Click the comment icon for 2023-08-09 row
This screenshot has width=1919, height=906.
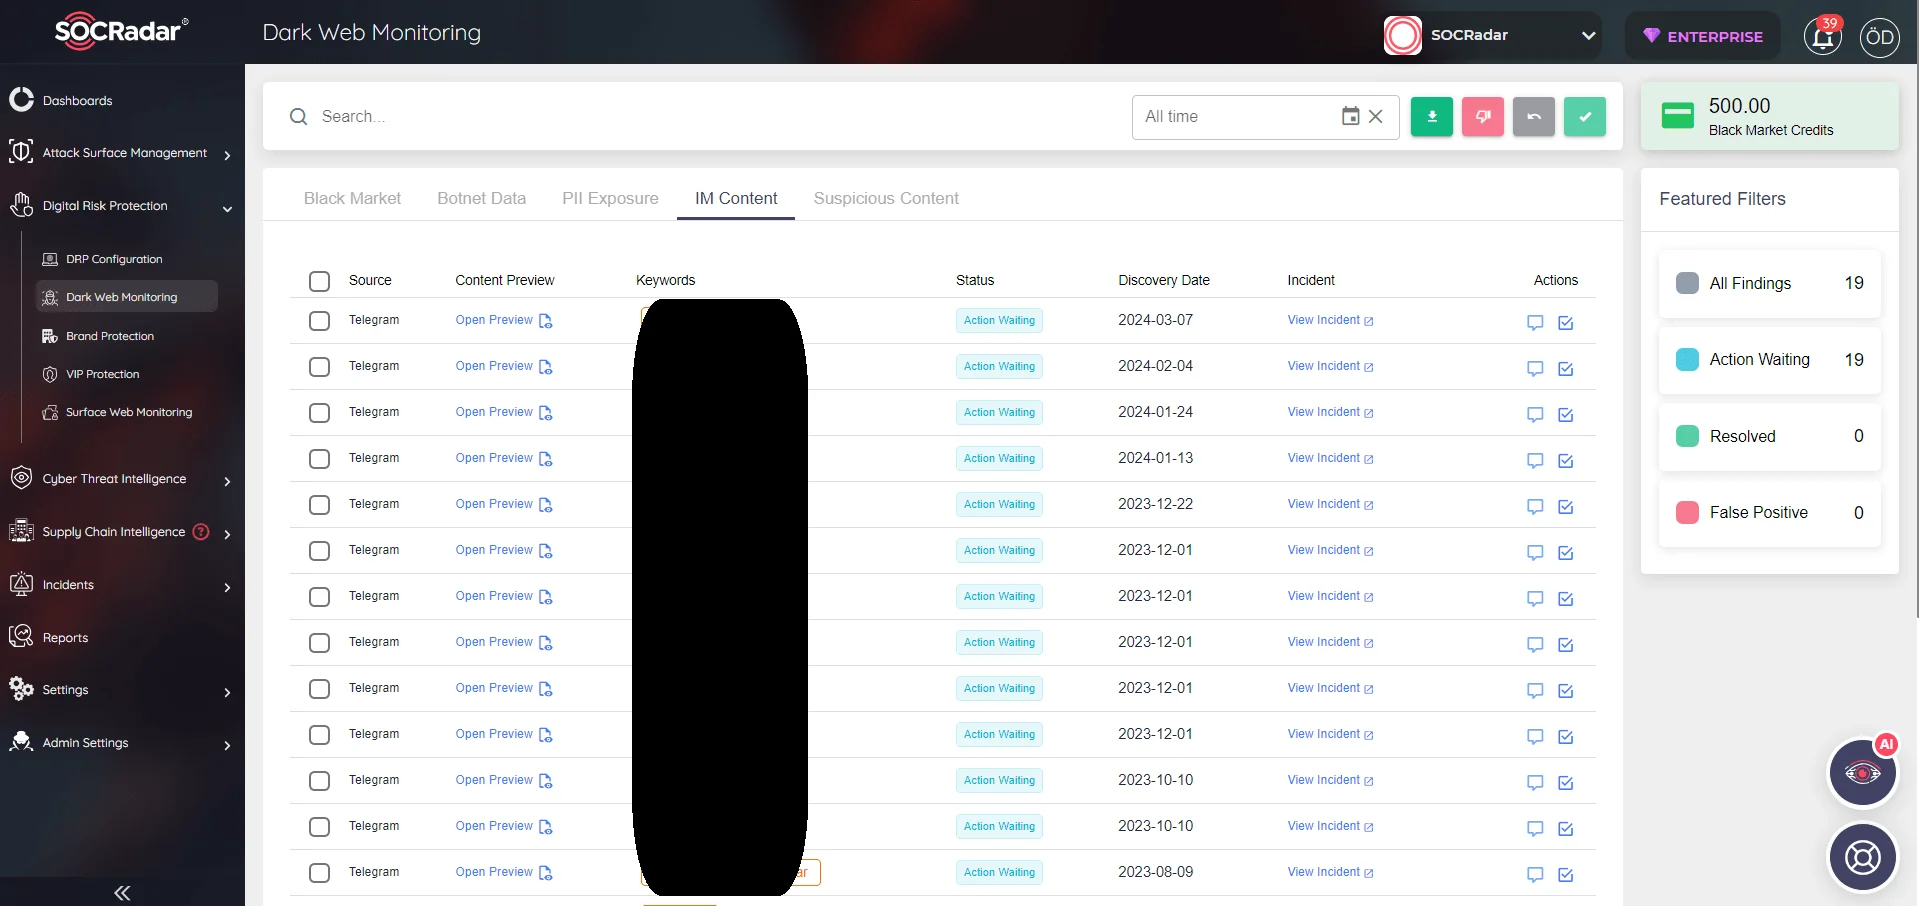tap(1535, 874)
